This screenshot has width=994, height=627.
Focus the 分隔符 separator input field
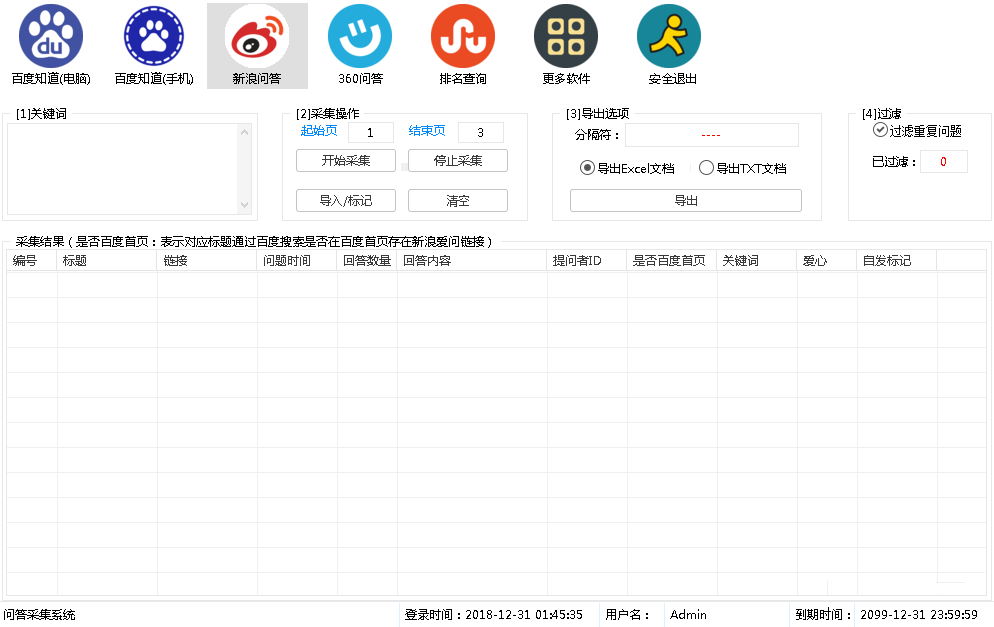(712, 135)
